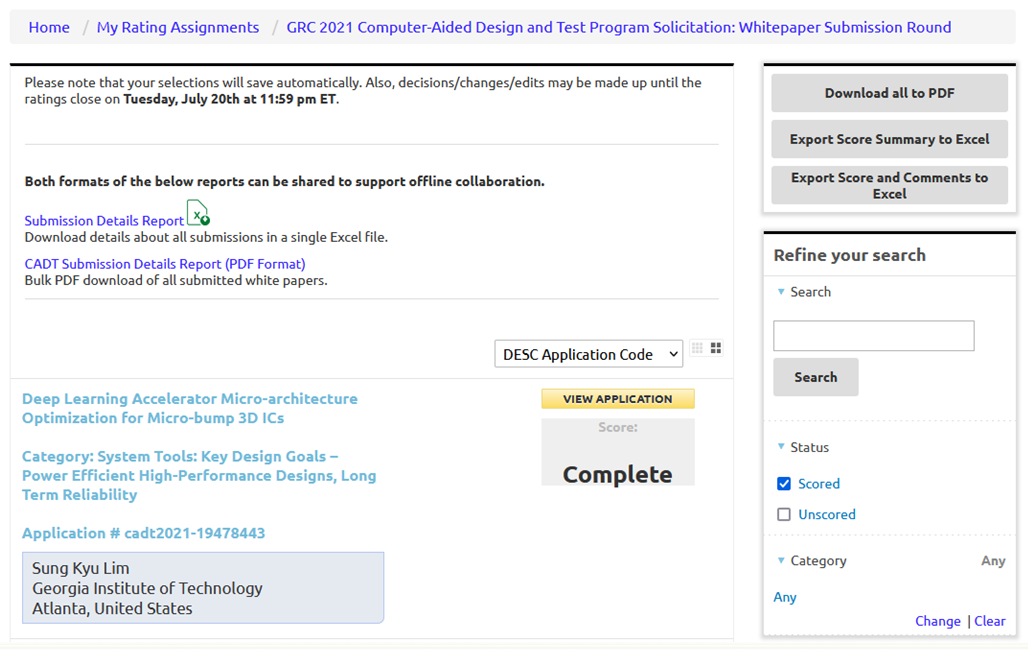The width and height of the screenshot is (1028, 650).
Task: Switch to grid view layout
Action: (x=715, y=348)
